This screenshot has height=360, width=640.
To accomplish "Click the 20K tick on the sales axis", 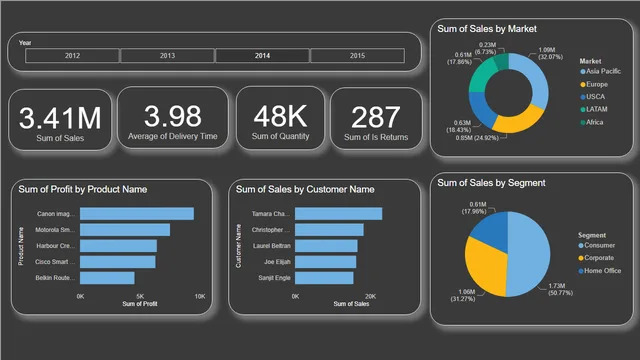I will pos(370,296).
